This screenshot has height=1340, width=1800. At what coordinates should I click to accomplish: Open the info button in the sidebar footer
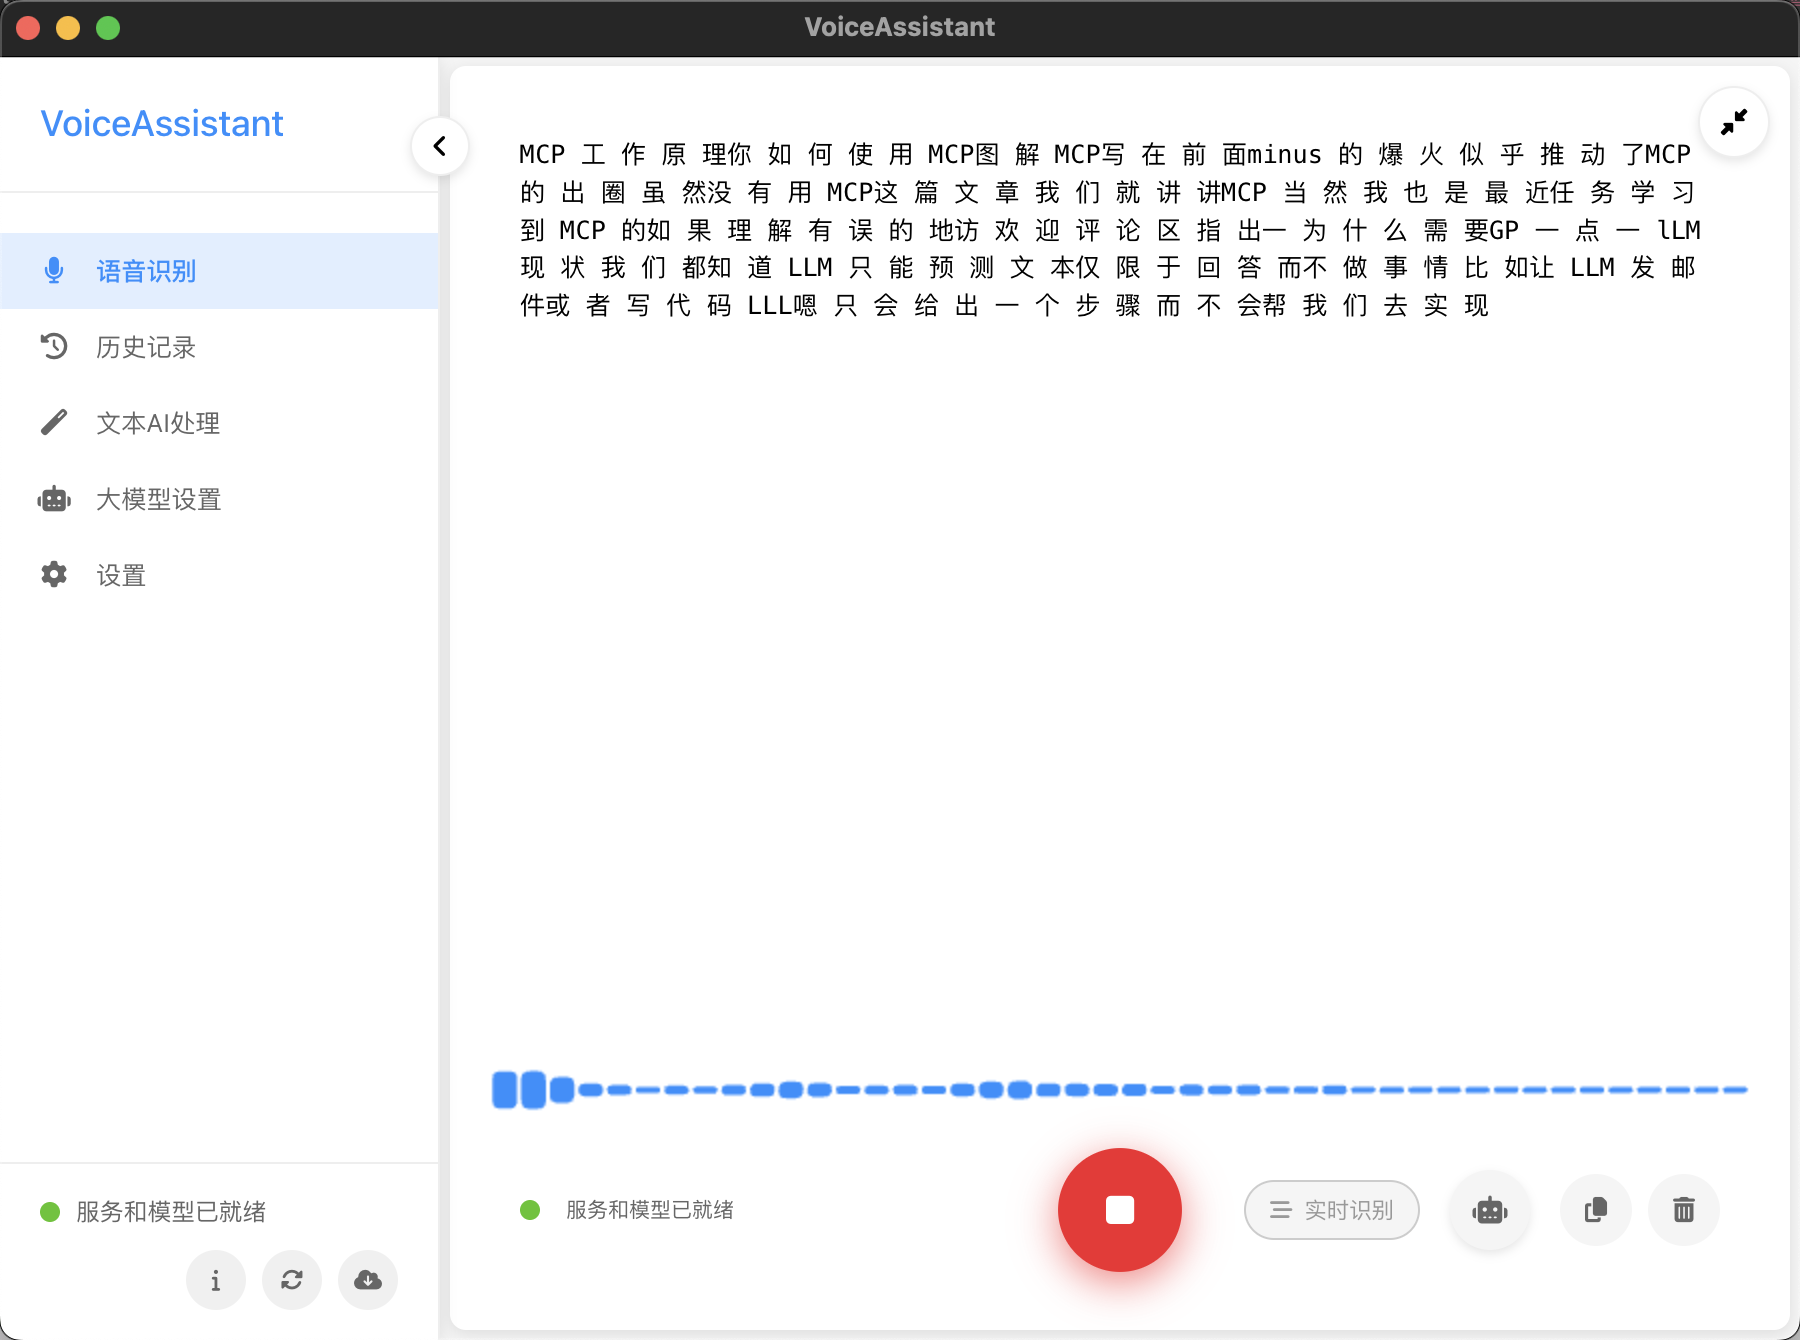(x=215, y=1280)
